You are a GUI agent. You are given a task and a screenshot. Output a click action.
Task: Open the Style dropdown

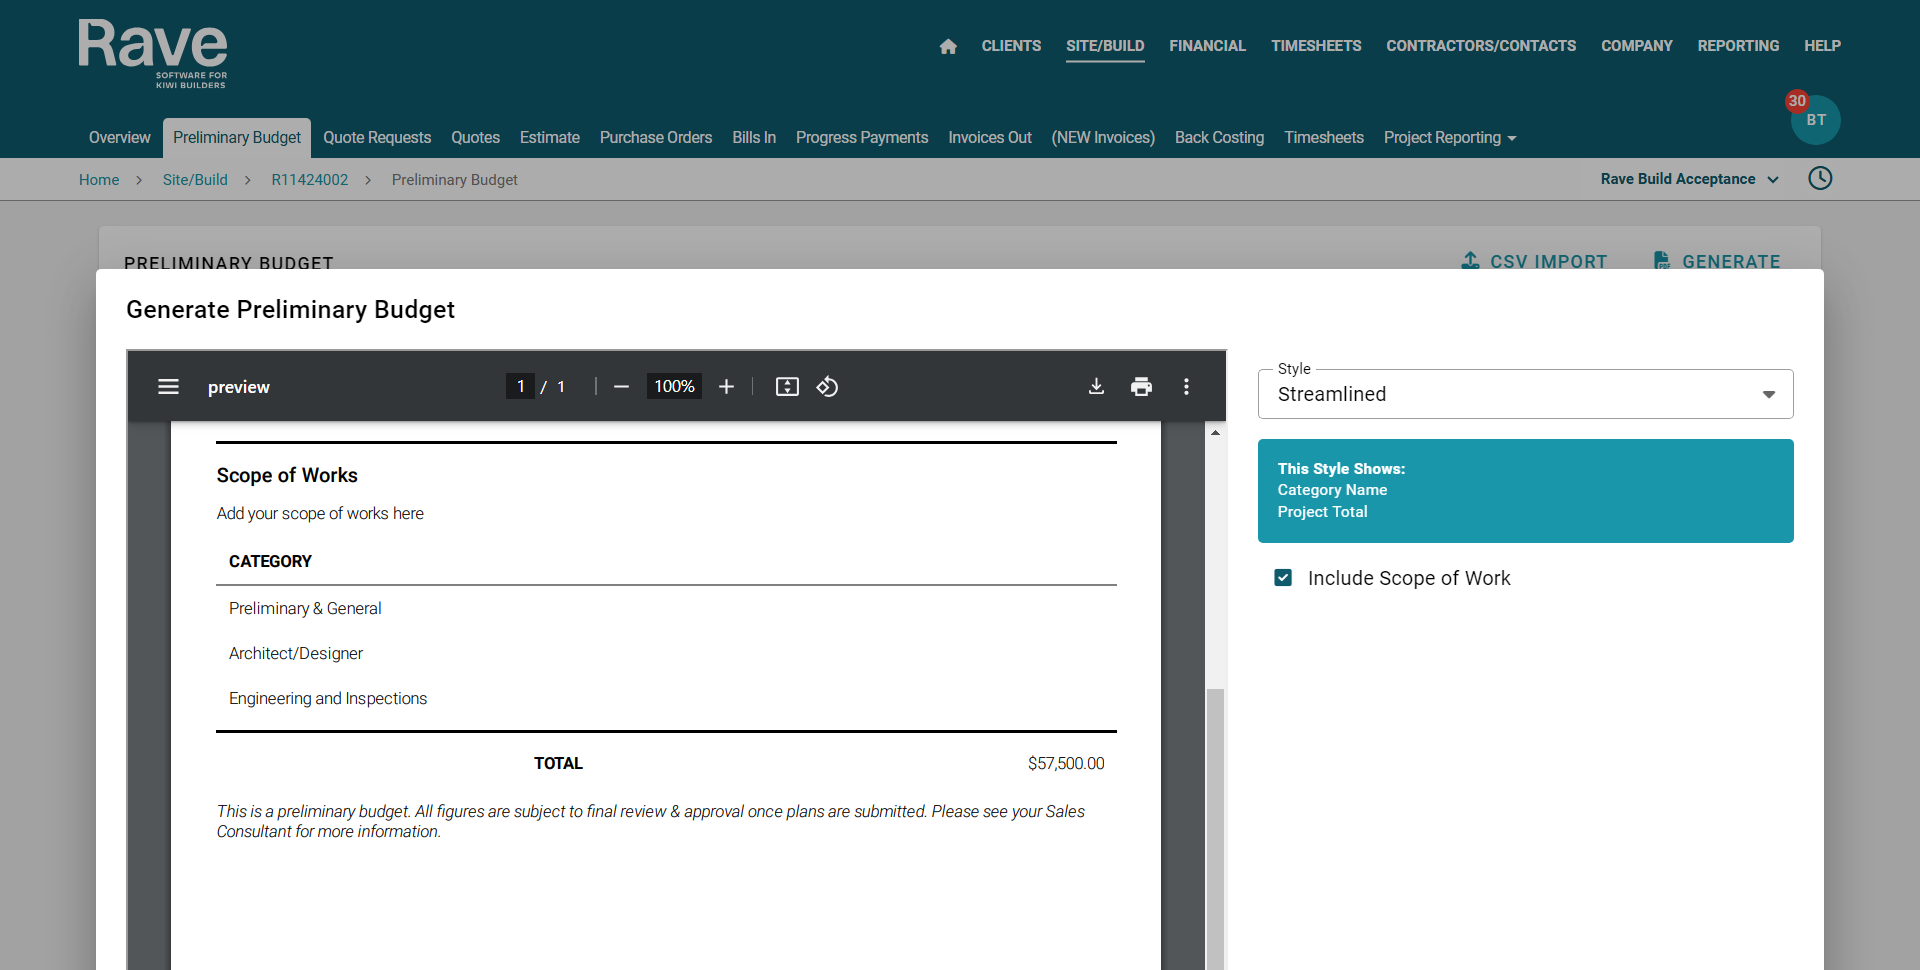1525,394
